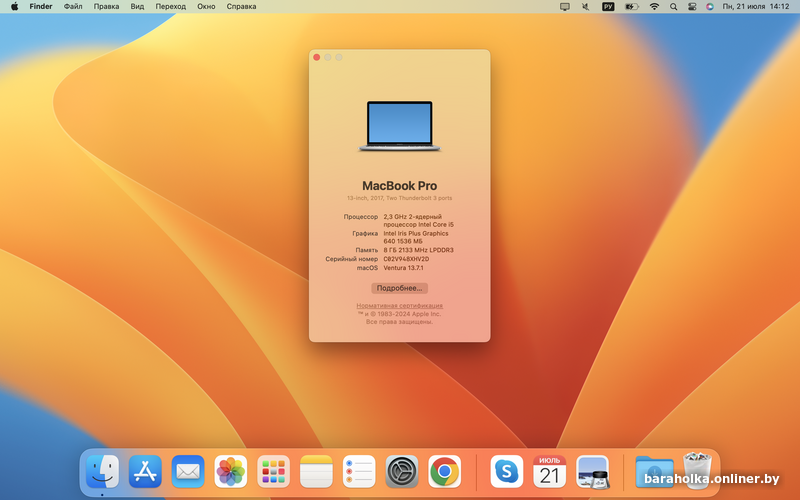Image resolution: width=800 pixels, height=500 pixels.
Task: Open the Нормативная сертификация link
Action: (399, 306)
